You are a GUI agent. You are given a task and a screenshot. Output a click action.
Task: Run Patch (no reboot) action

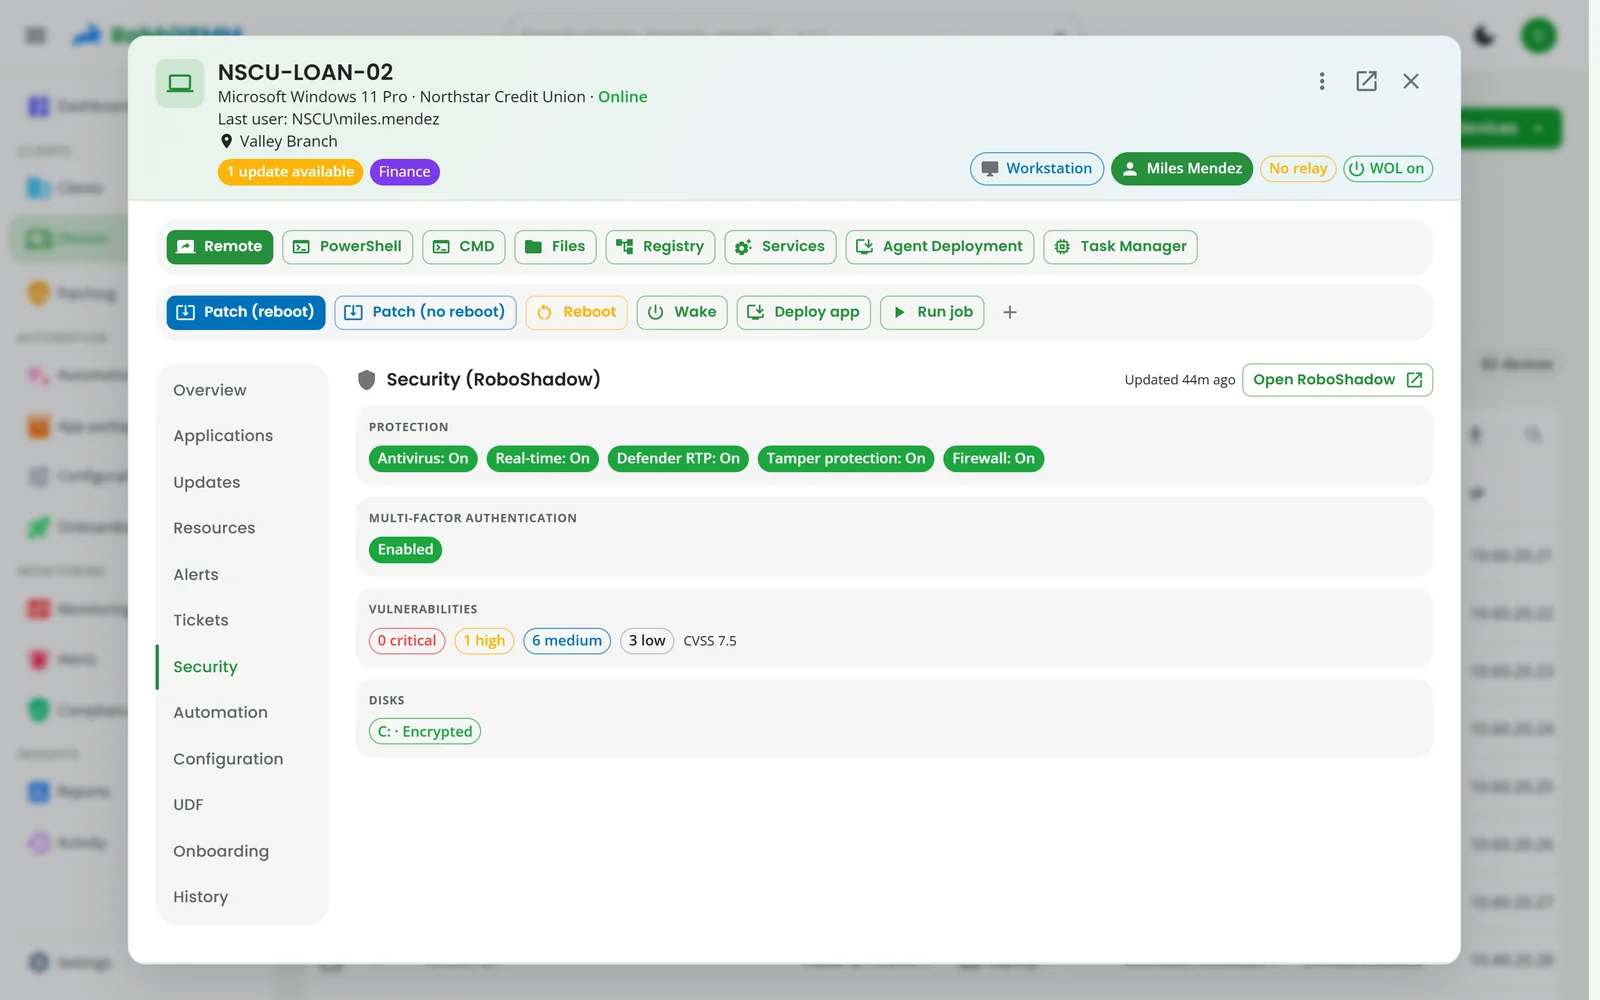tap(426, 312)
